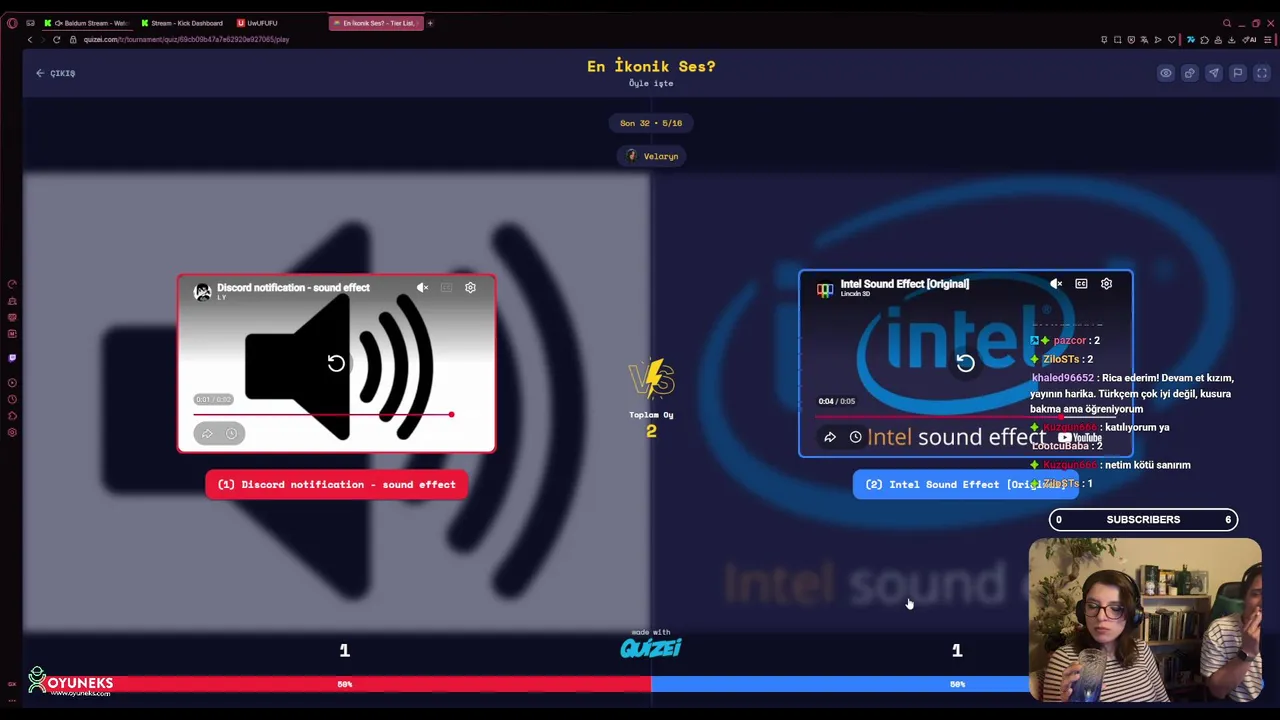Click the Velaryn creator badge
This screenshot has width=1280, height=720.
point(651,156)
